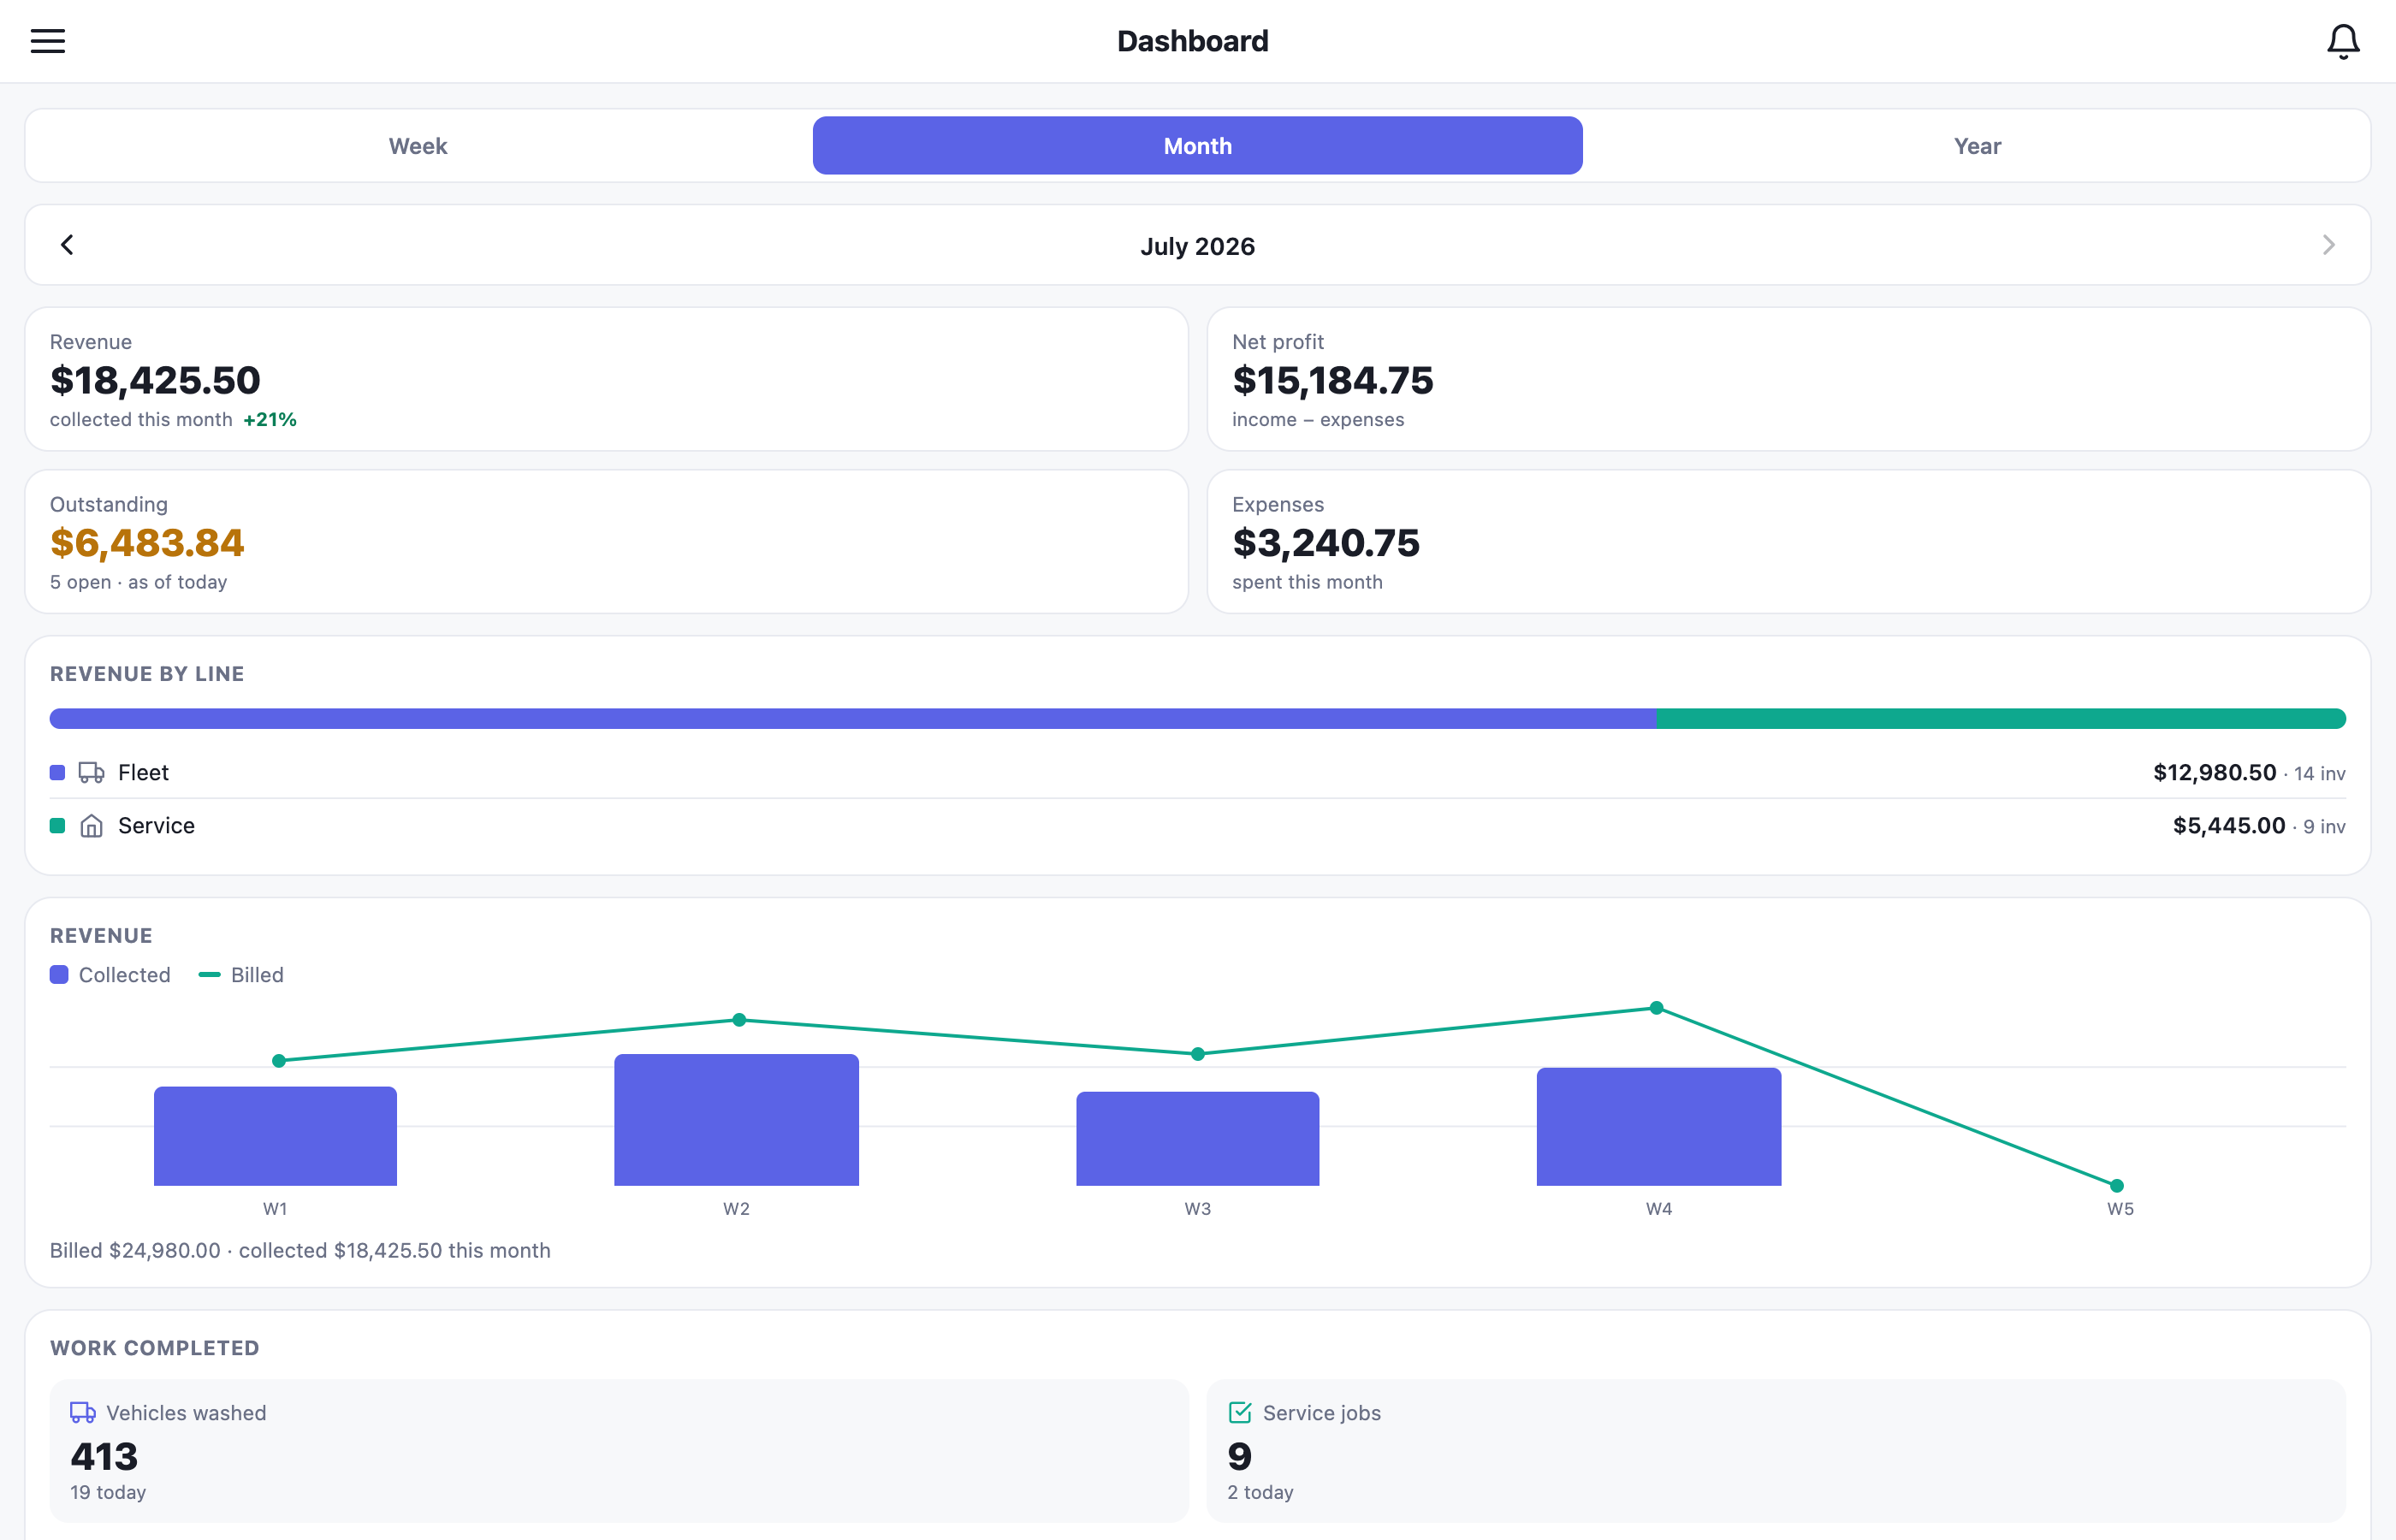Open the Net profit card

pos(1789,379)
